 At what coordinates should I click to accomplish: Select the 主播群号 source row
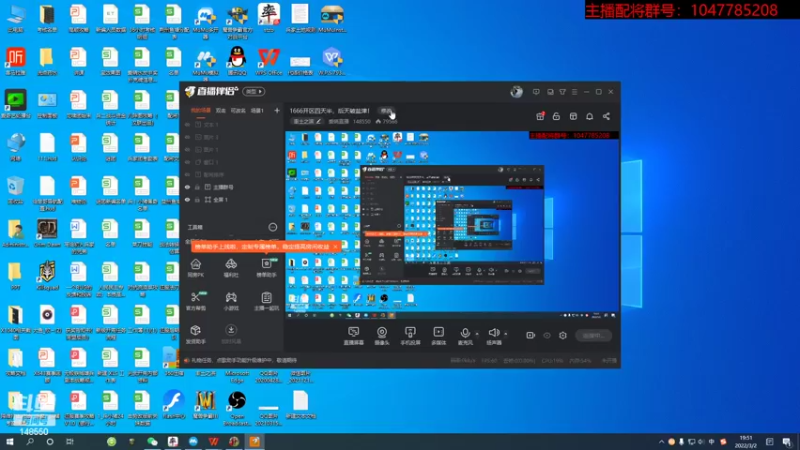coord(232,187)
